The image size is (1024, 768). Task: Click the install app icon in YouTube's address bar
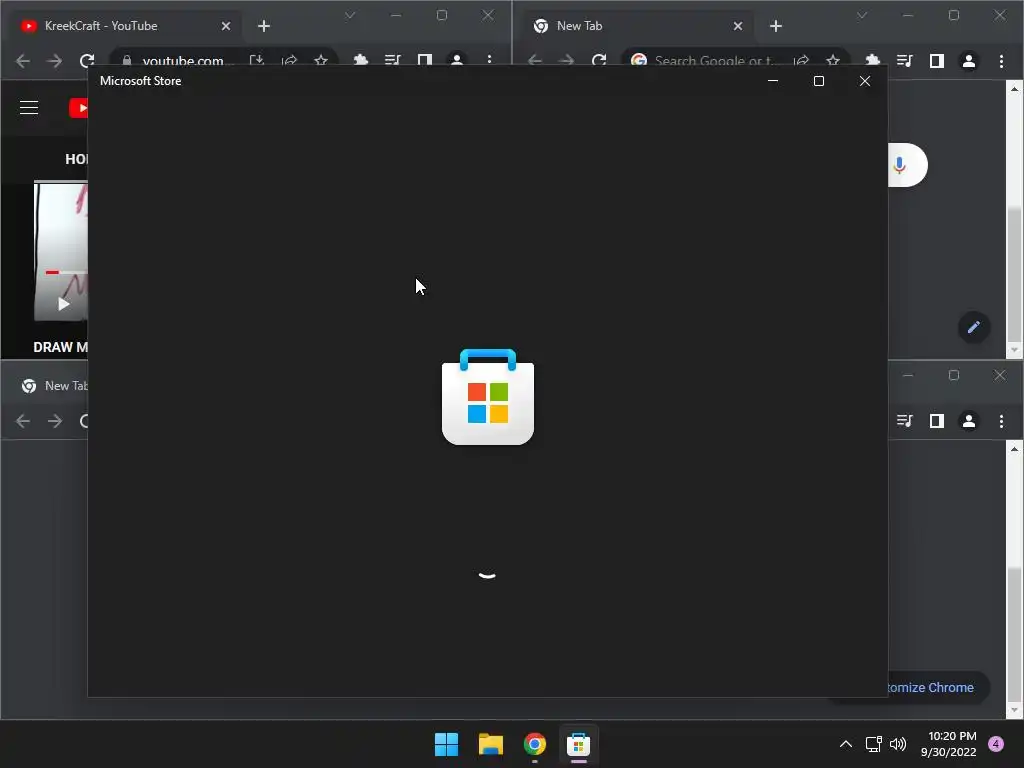257,60
